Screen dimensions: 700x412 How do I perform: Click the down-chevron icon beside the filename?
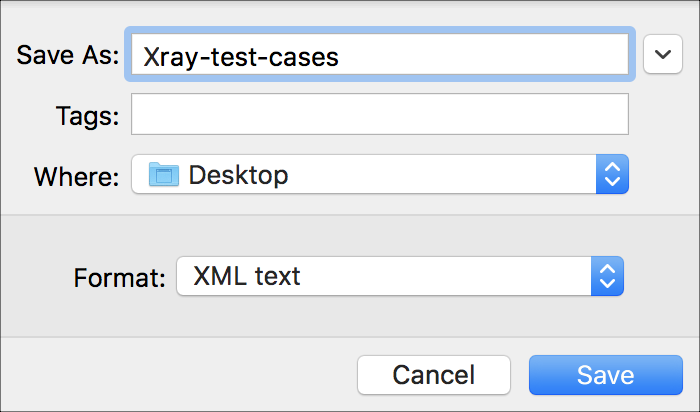click(x=662, y=54)
